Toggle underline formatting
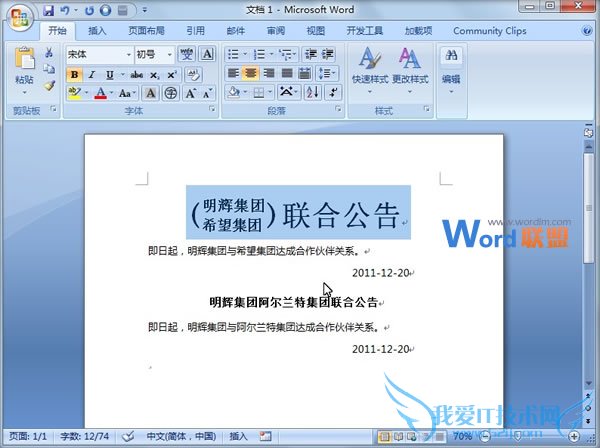 point(109,75)
